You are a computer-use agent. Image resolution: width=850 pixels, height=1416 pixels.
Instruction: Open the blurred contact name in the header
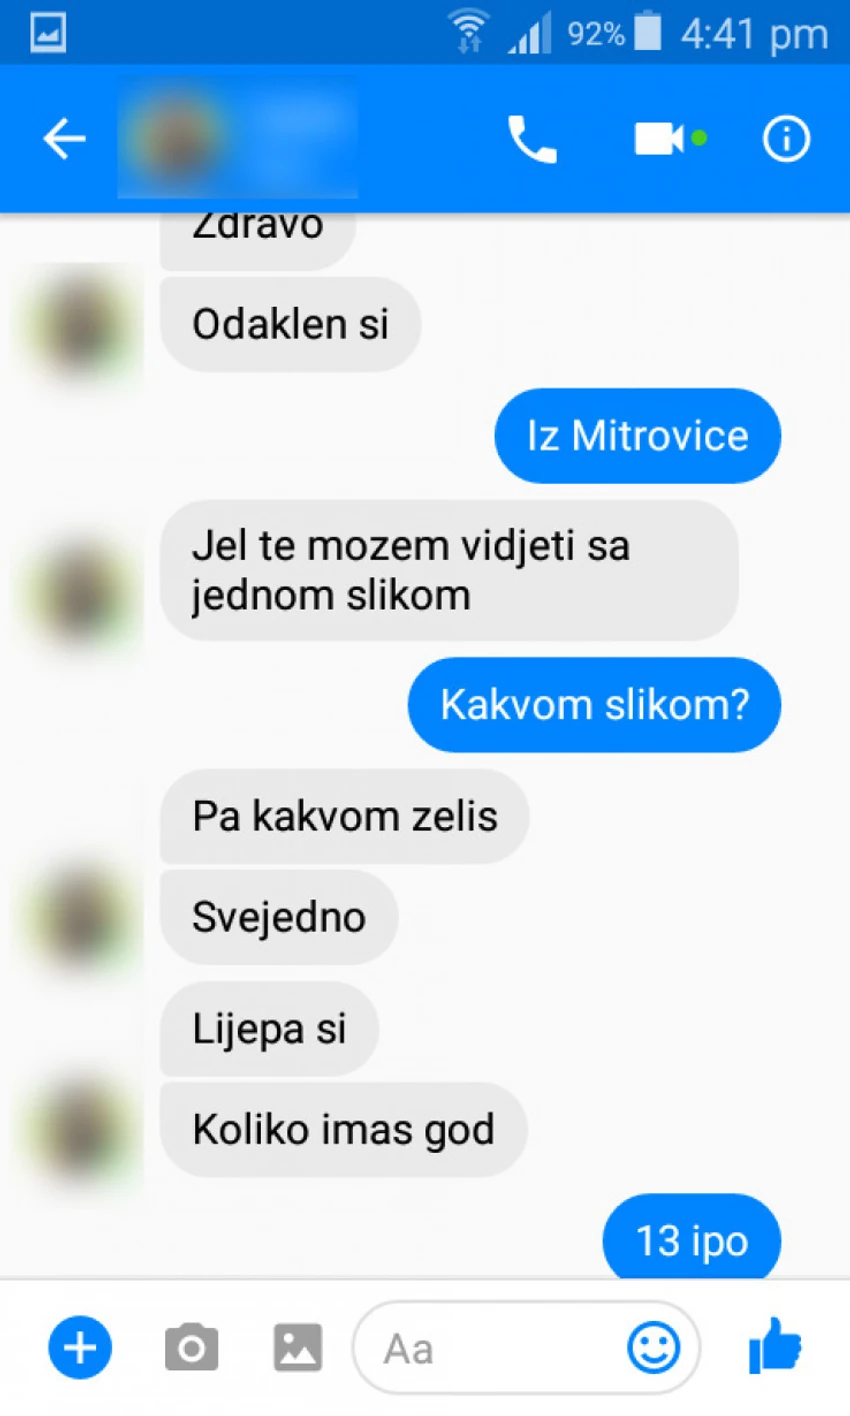[238, 139]
